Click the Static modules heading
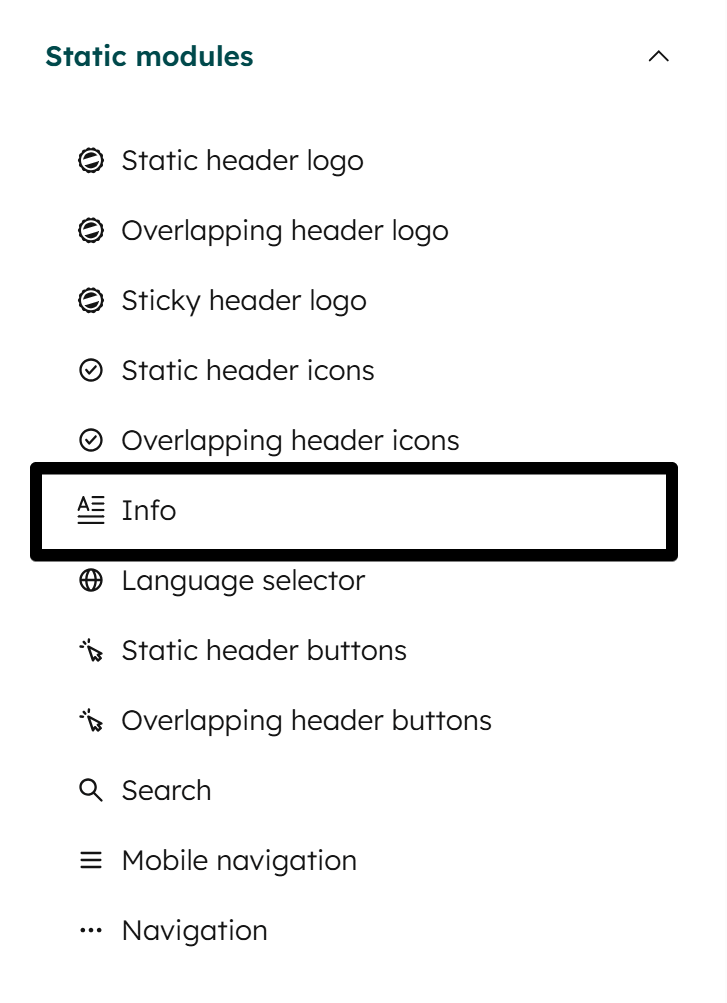 147,57
